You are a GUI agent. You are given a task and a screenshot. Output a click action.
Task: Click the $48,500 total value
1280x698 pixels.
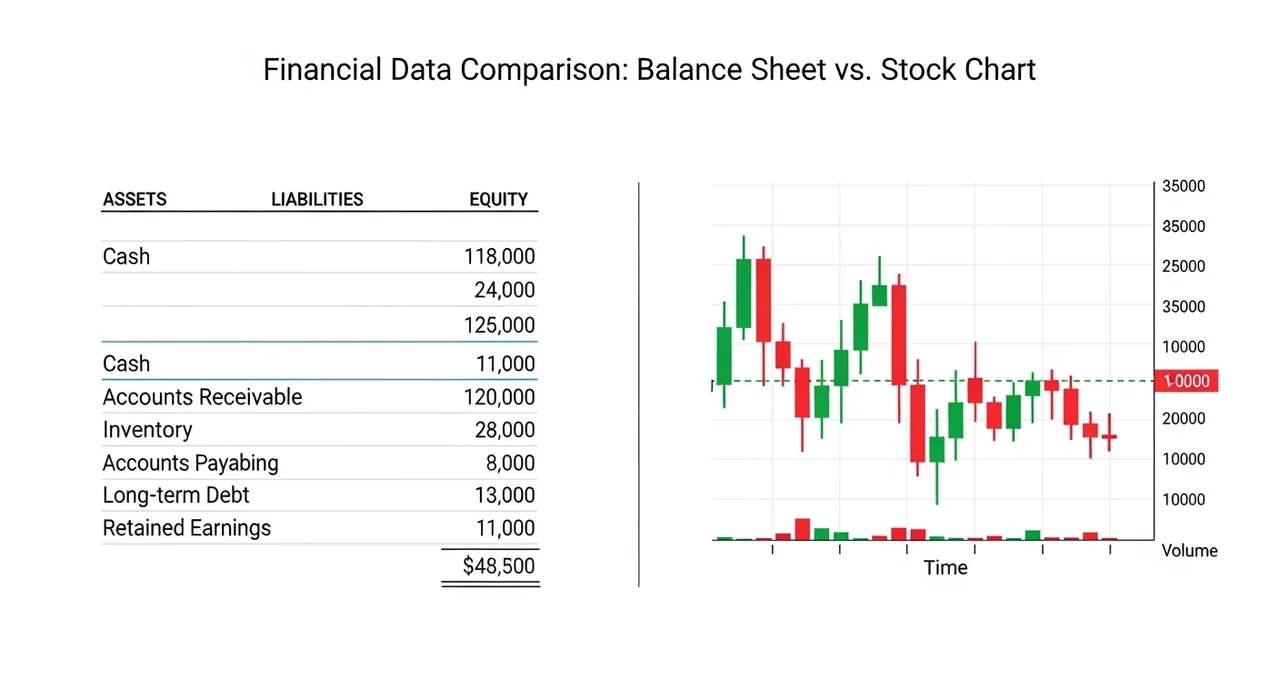[x=498, y=566]
